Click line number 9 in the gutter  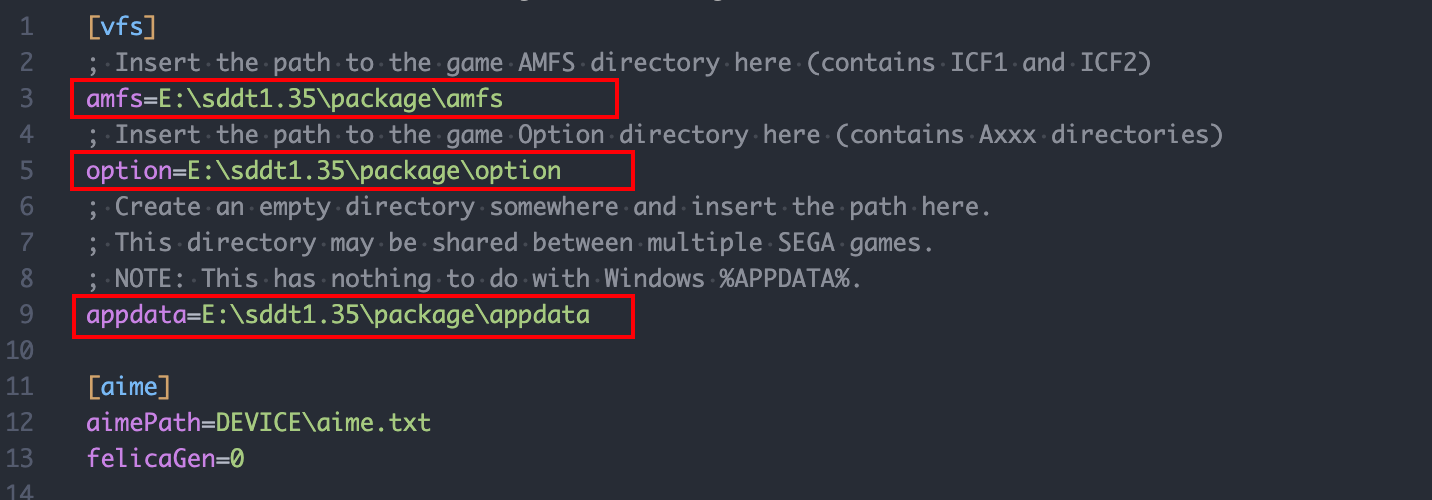(27, 314)
